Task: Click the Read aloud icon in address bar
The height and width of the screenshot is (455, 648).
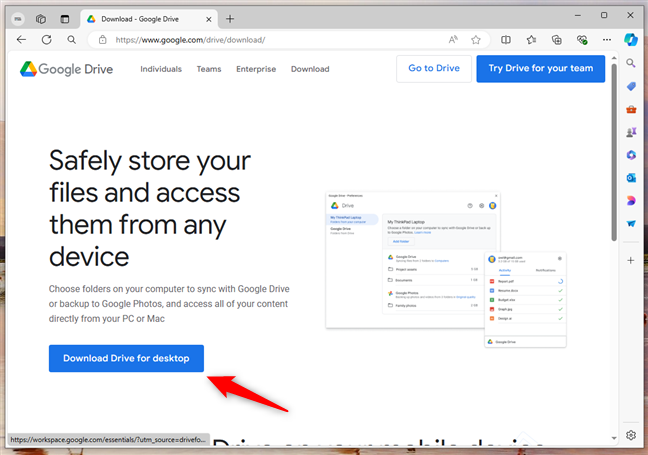Action: [x=453, y=40]
